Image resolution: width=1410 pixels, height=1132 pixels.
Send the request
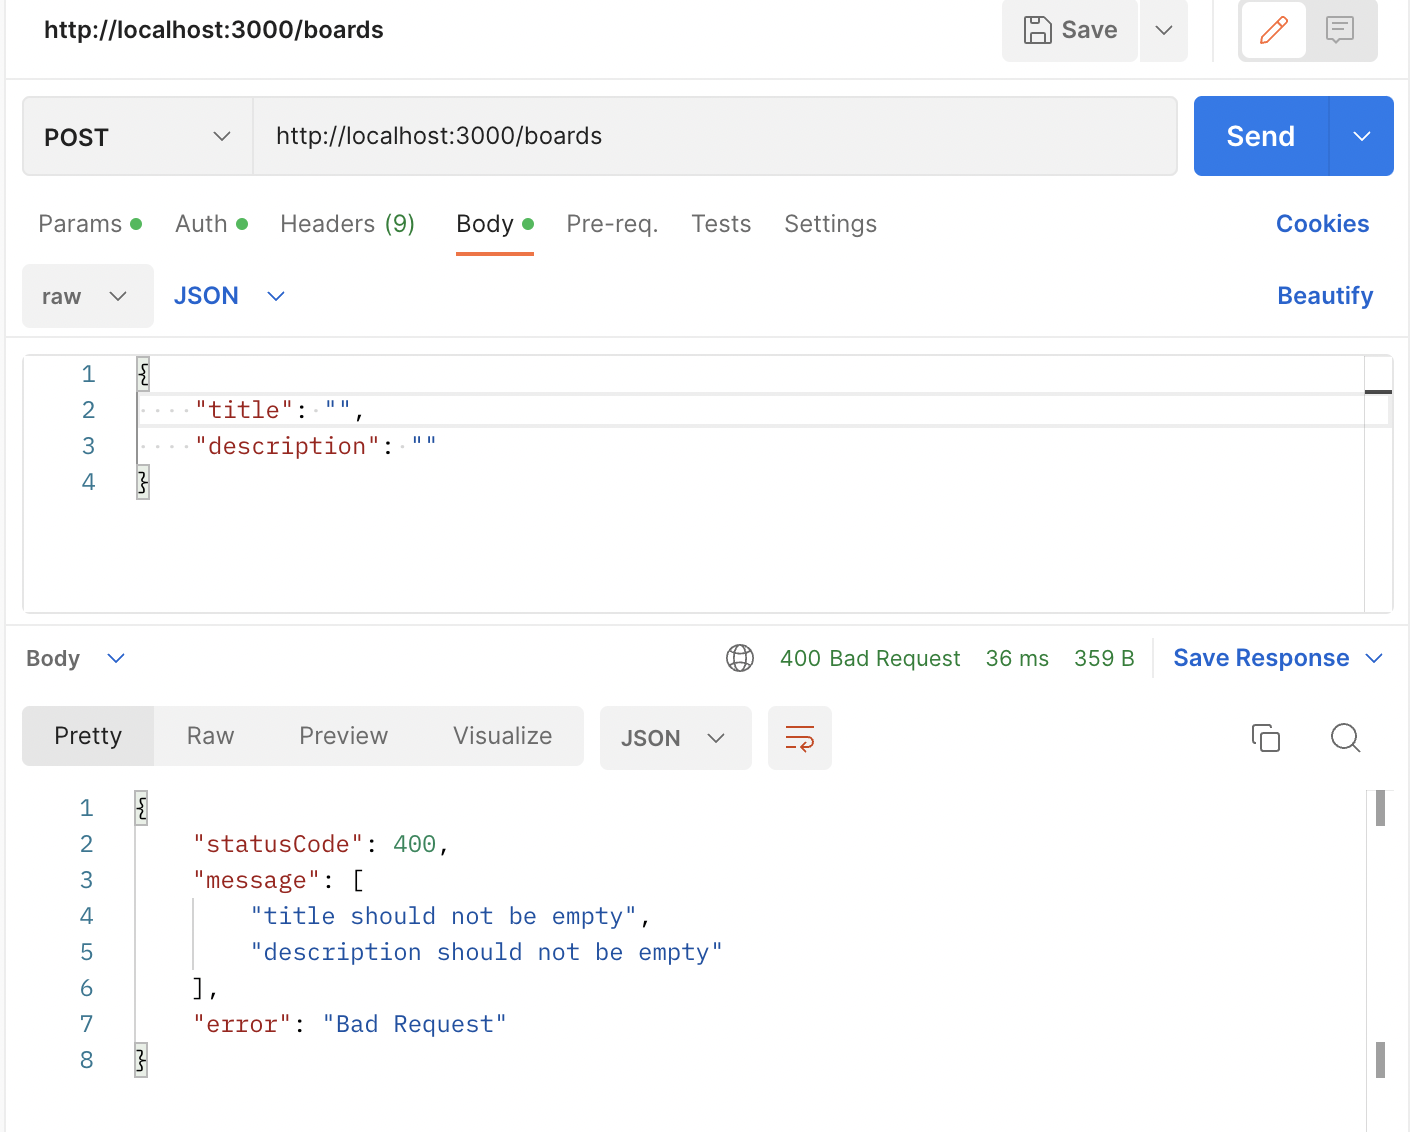[1261, 136]
